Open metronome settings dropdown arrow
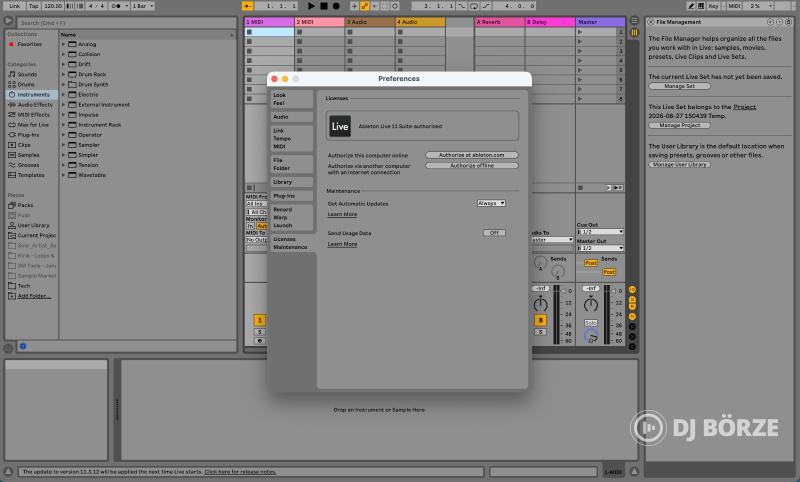800x482 pixels. pyautogui.click(x=127, y=6)
